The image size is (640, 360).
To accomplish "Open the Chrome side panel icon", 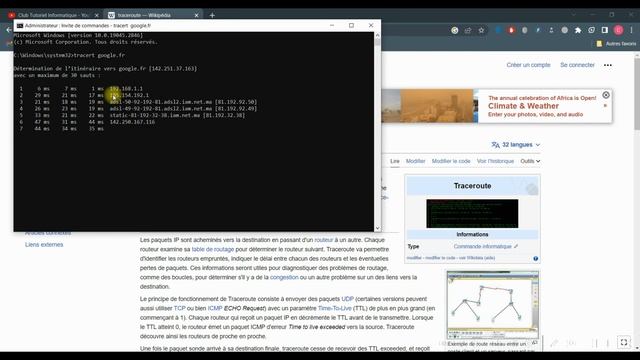I will (605, 30).
